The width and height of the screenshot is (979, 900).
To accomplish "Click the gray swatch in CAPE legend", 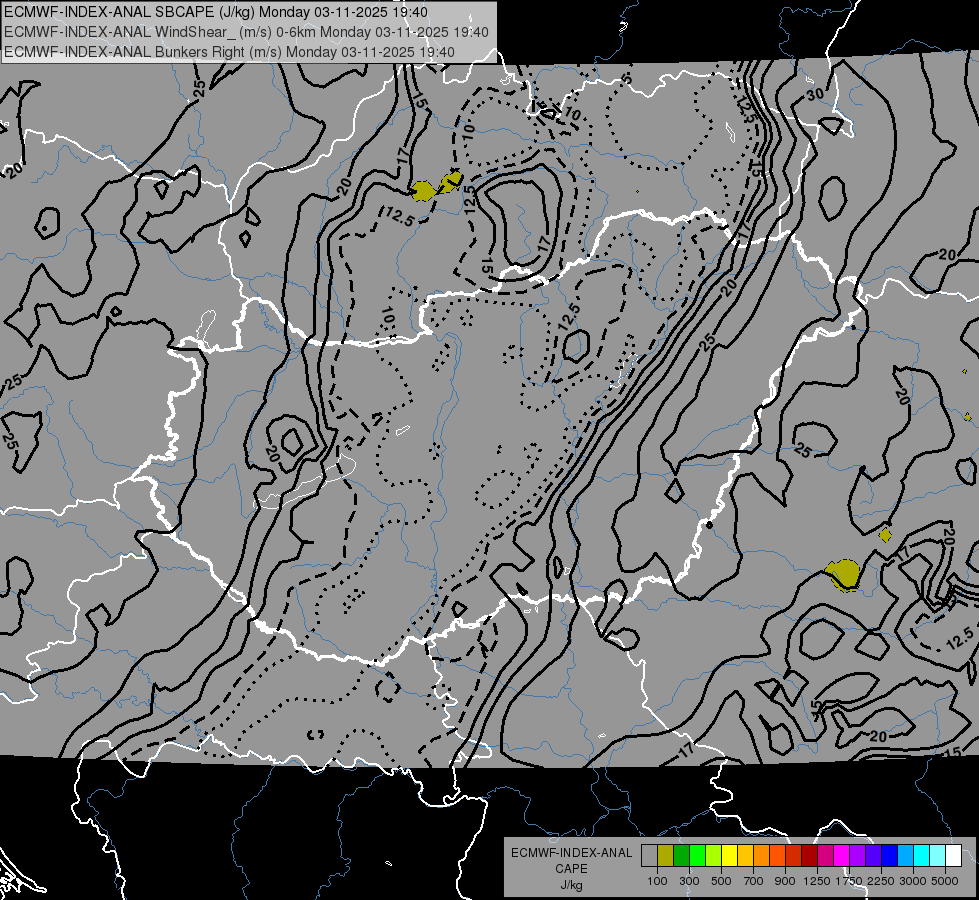I will [x=649, y=855].
